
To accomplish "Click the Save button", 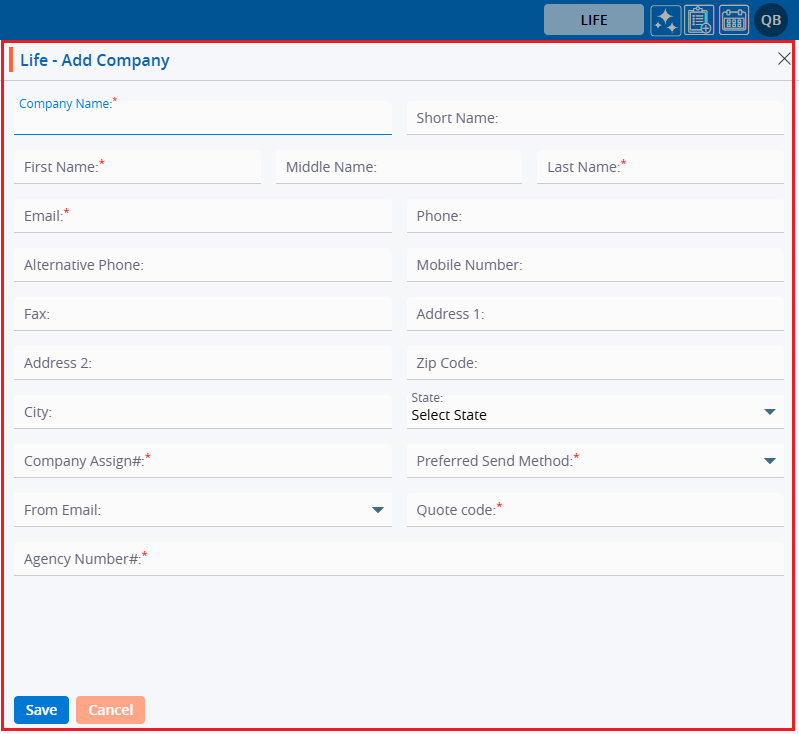I will tap(41, 710).
